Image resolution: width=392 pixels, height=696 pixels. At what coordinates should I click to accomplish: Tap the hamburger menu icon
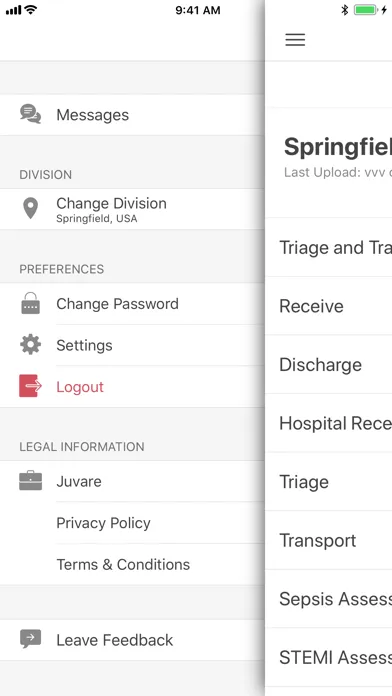click(x=295, y=40)
